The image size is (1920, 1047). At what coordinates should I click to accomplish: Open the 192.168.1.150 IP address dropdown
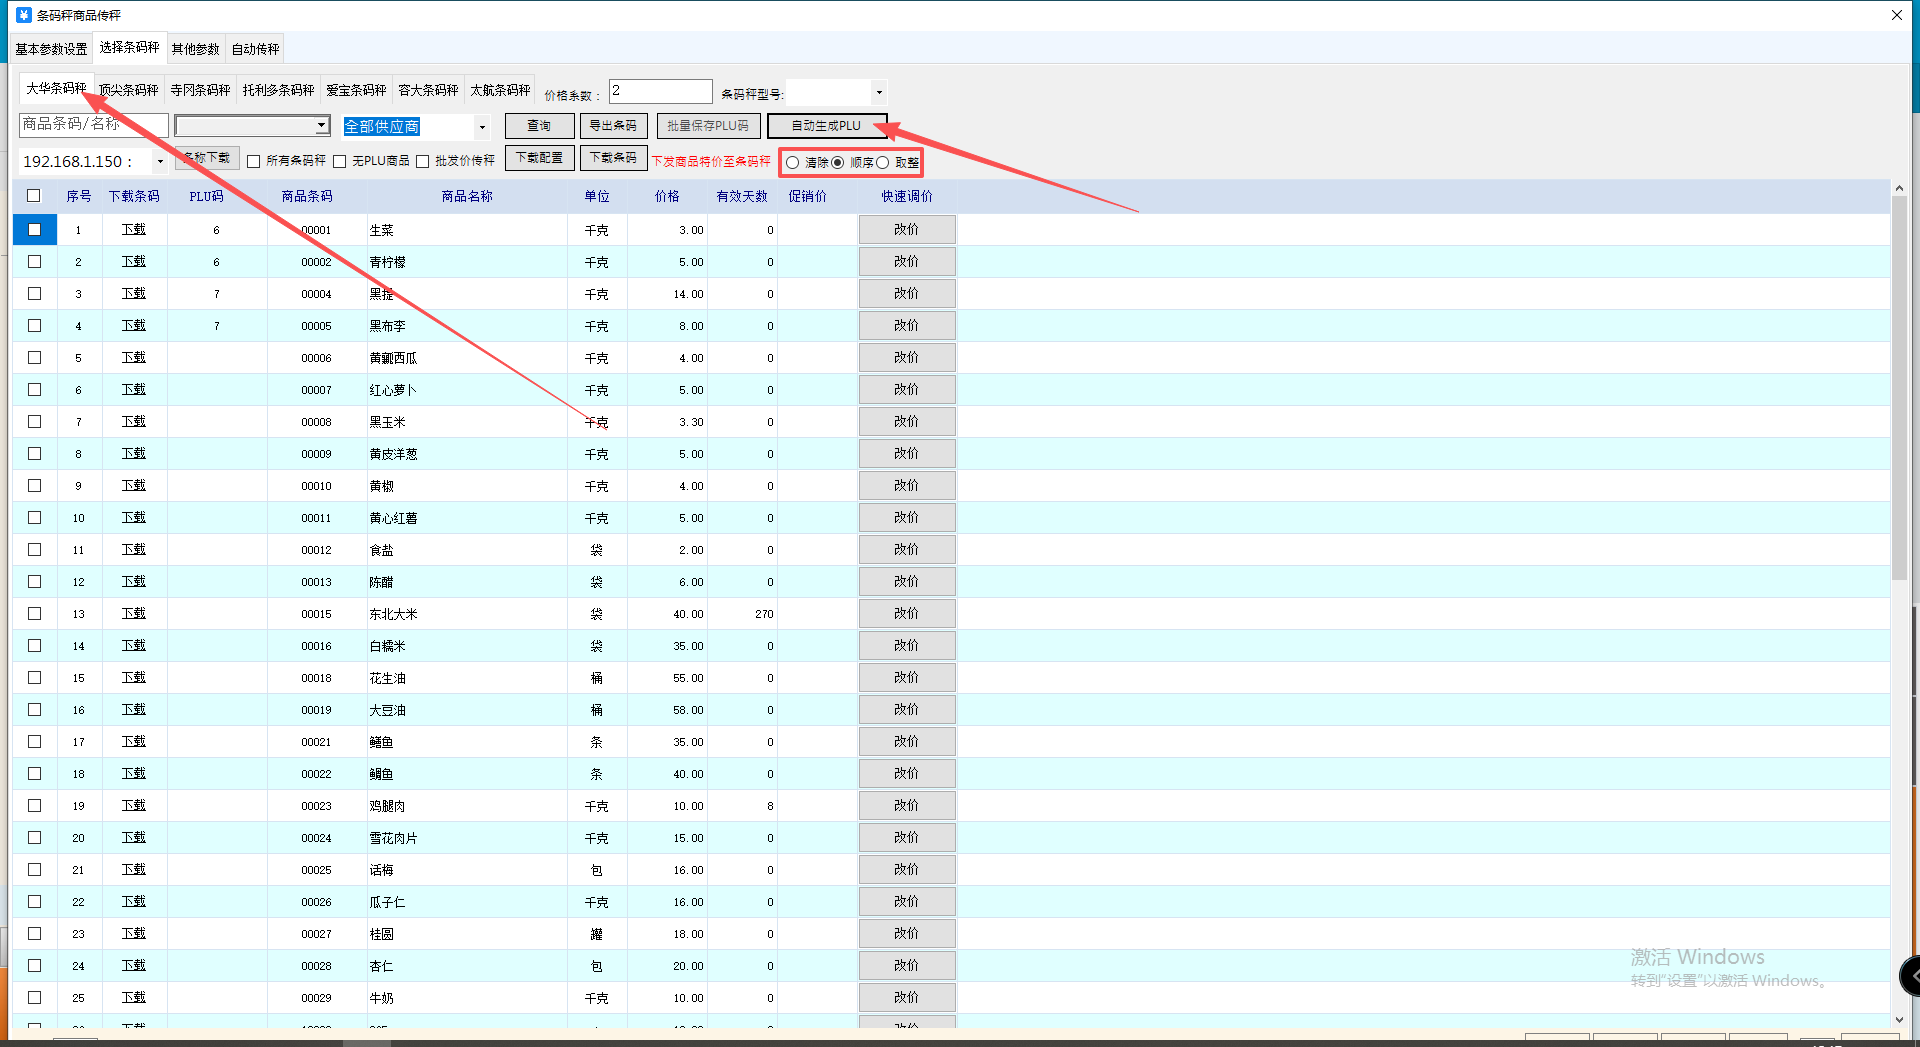(160, 161)
